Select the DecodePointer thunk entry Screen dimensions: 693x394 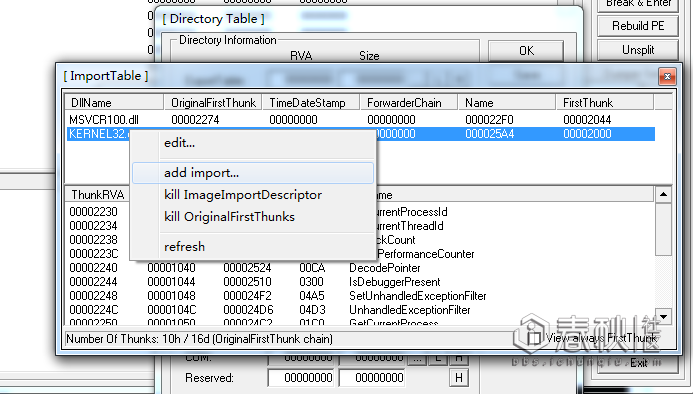click(x=385, y=268)
